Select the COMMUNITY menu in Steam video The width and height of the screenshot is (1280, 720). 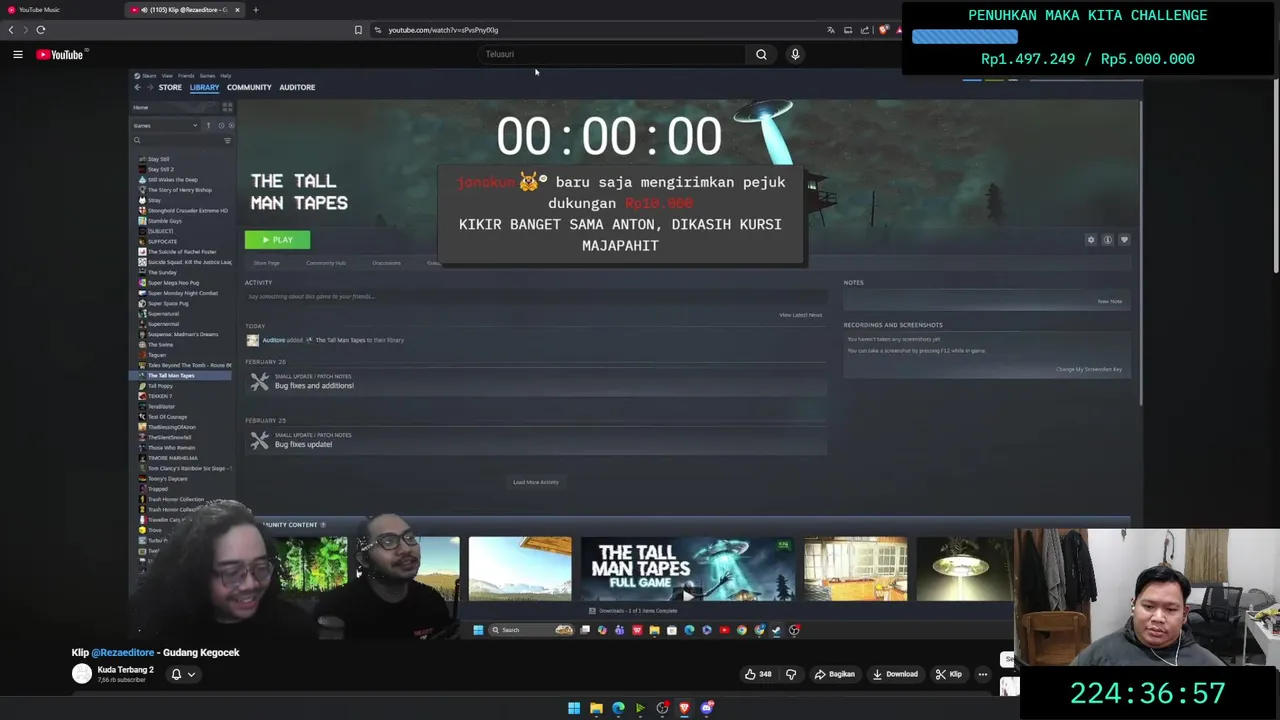coord(249,87)
